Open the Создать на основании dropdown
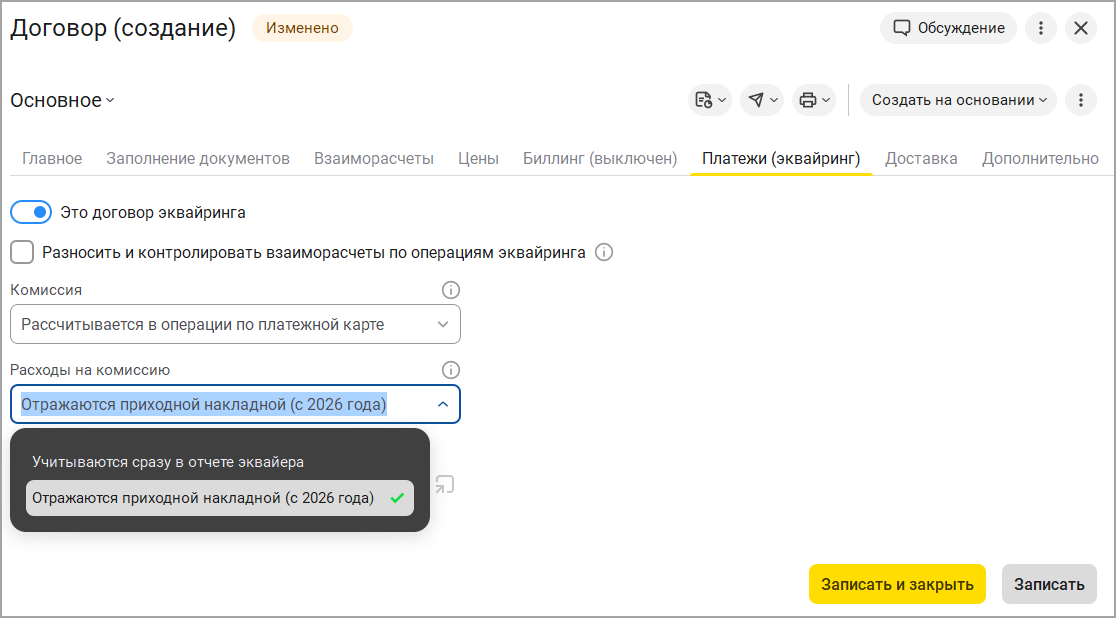Screen dimensions: 1116x618 click(x=958, y=100)
